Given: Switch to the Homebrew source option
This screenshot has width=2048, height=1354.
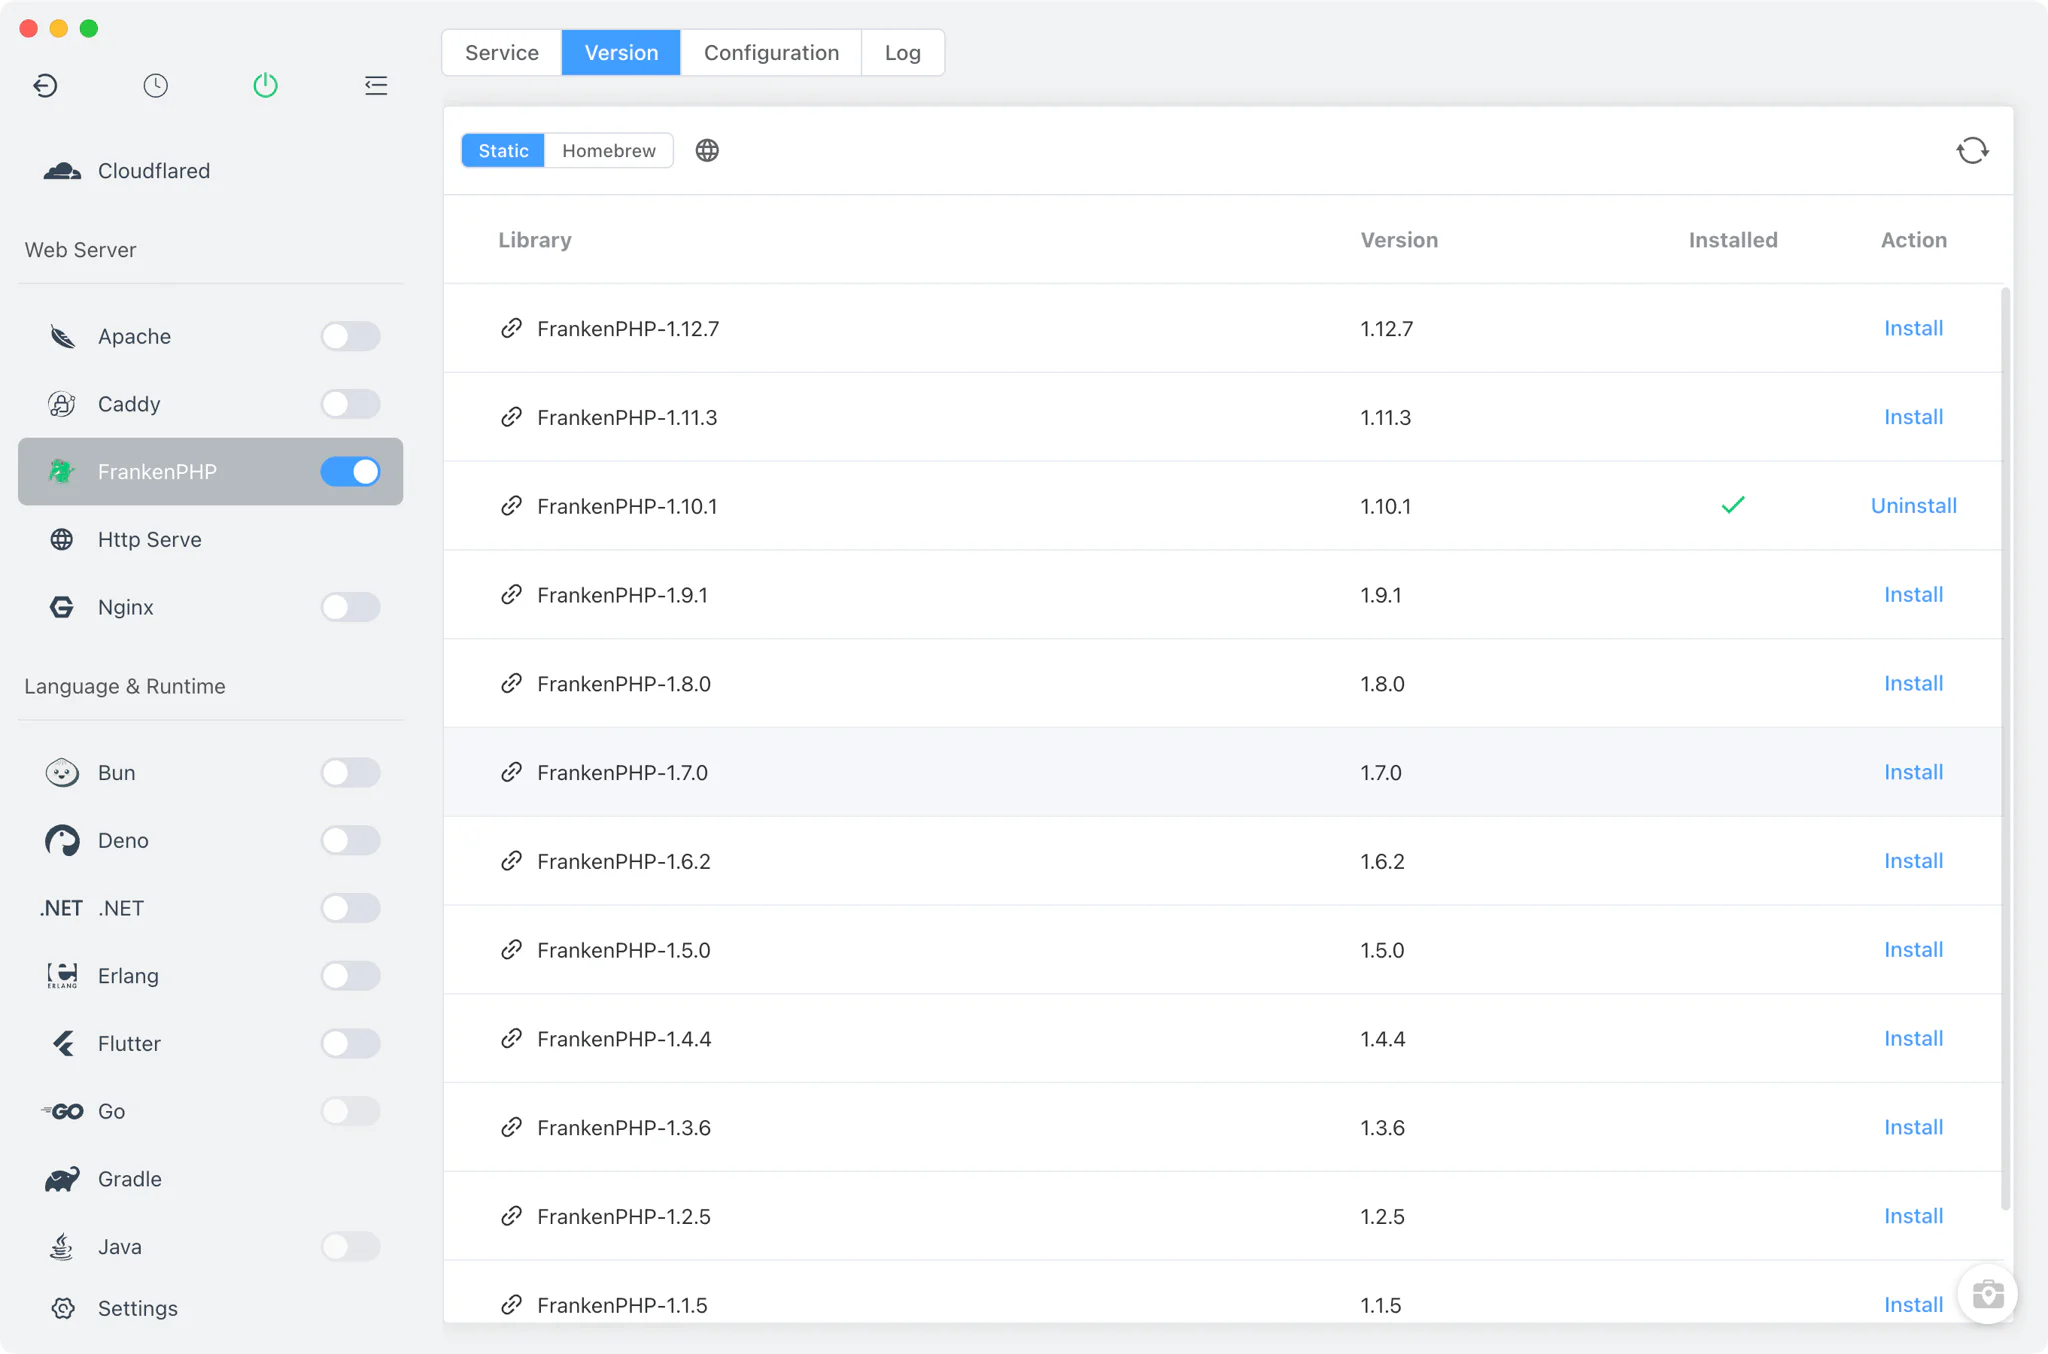Looking at the screenshot, I should [609, 151].
